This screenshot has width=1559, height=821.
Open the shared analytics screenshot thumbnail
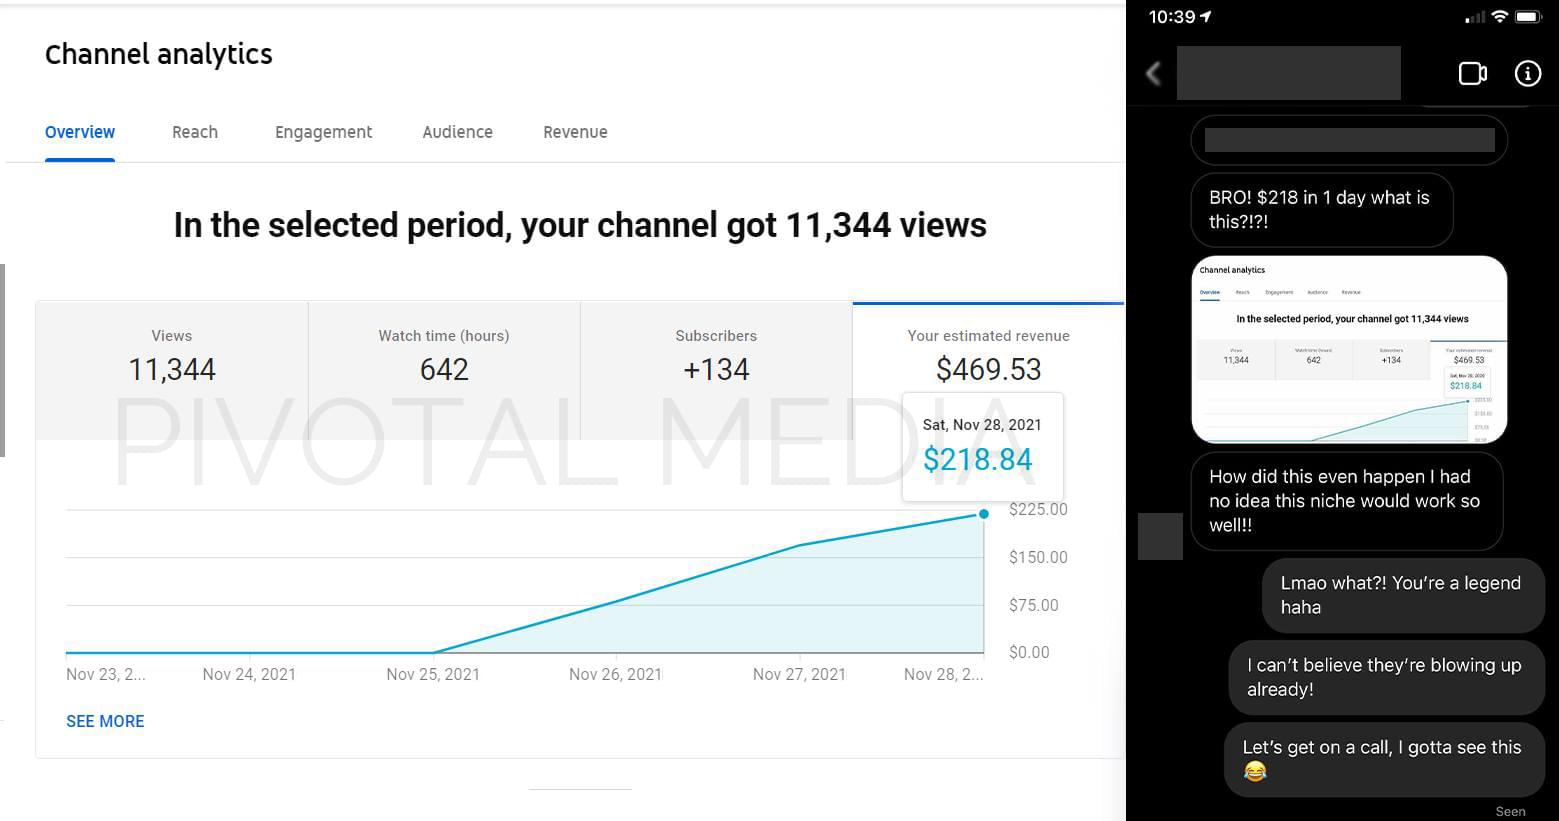click(1349, 350)
